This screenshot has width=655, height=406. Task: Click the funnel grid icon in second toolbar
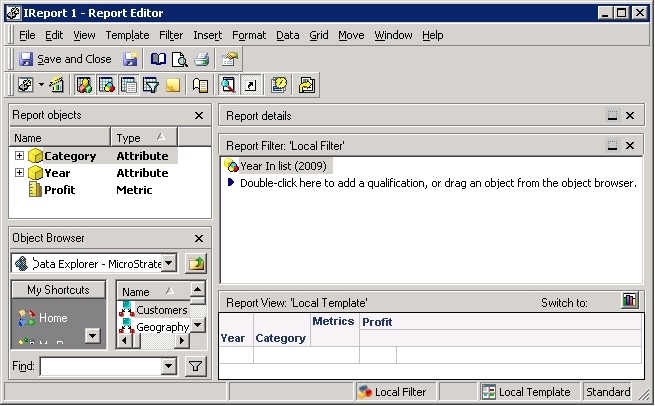(150, 85)
